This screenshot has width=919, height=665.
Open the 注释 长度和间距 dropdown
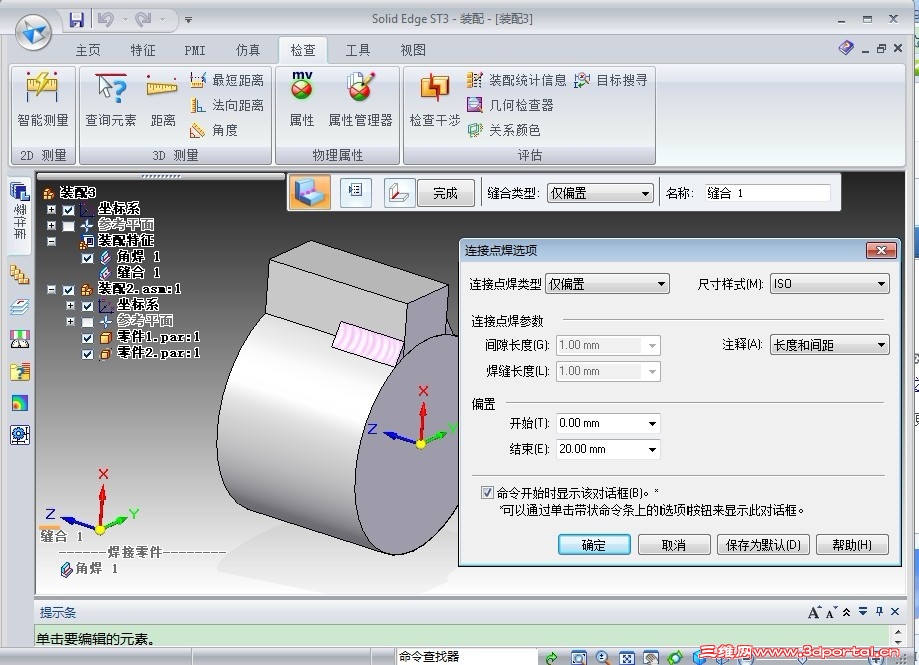coord(829,345)
